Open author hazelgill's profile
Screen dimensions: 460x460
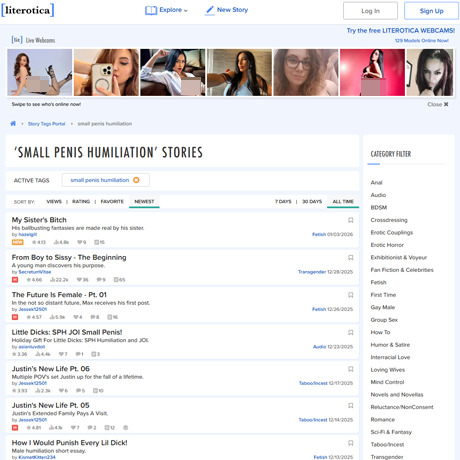(x=27, y=235)
